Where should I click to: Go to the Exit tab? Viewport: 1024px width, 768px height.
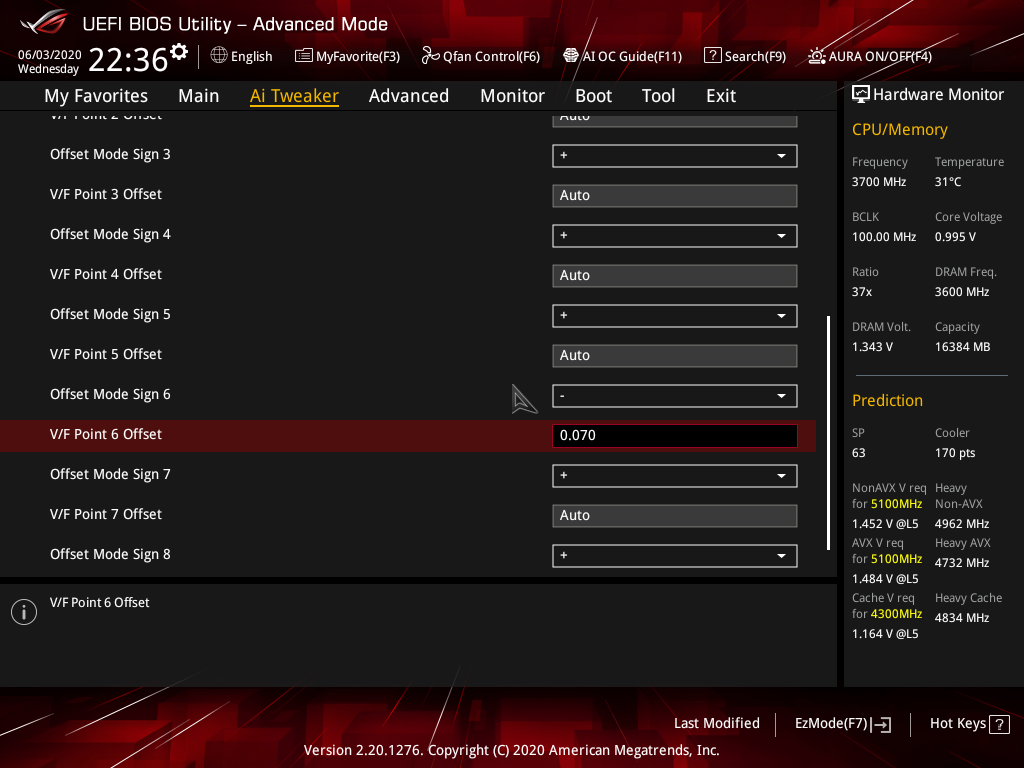pyautogui.click(x=721, y=96)
